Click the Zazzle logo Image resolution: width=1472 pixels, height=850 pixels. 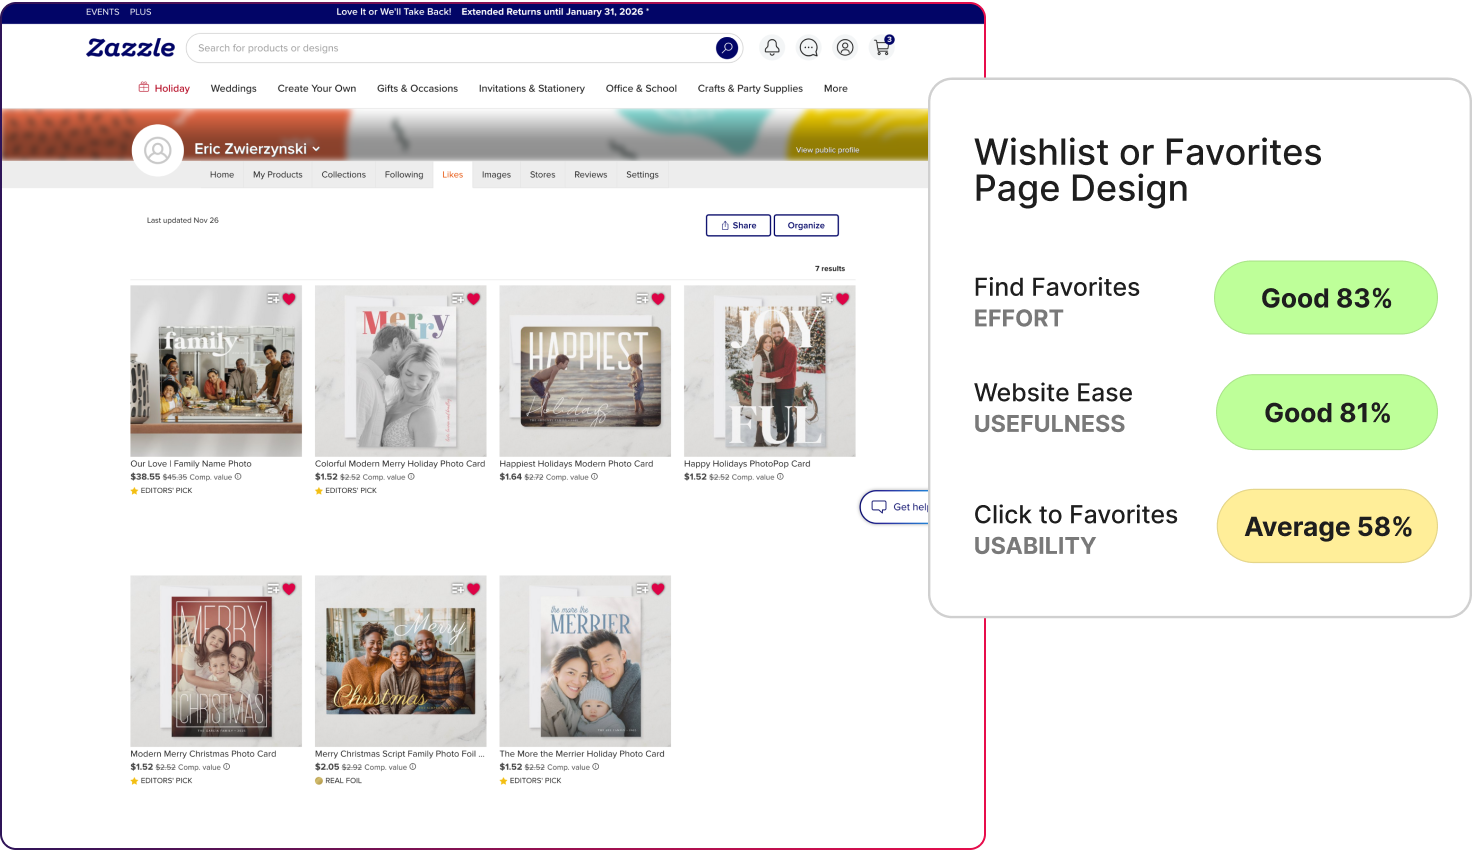coord(131,48)
